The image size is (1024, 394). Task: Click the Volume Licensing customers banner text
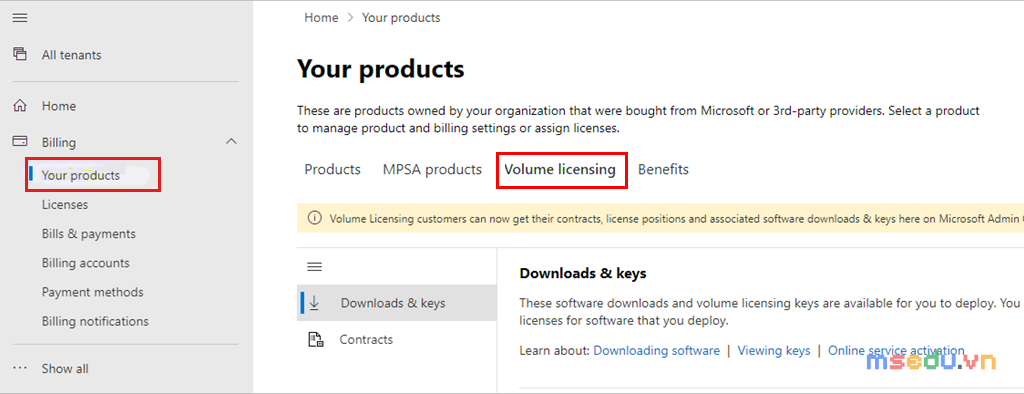tap(677, 218)
